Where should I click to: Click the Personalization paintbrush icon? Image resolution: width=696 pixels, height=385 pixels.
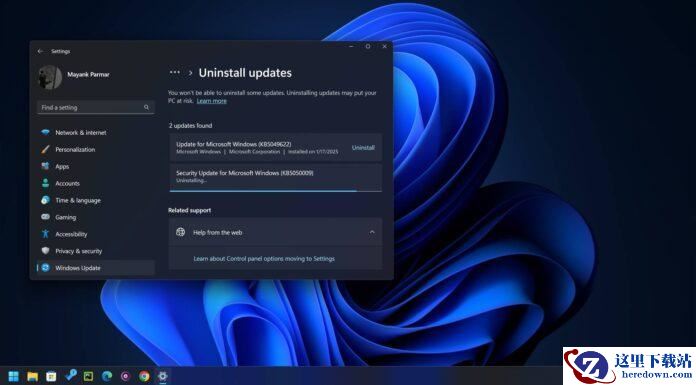(x=45, y=149)
